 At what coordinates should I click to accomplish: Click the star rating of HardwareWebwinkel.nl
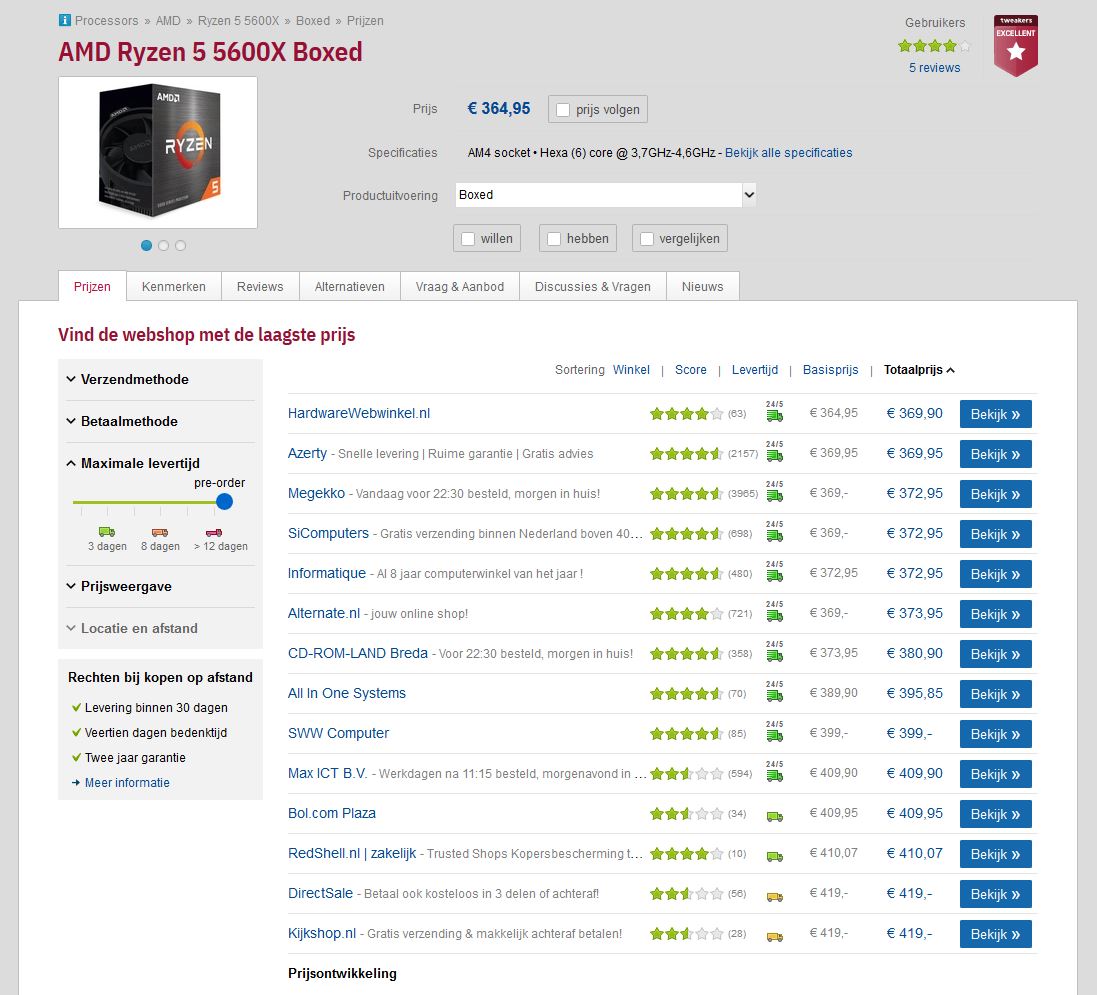coord(686,414)
